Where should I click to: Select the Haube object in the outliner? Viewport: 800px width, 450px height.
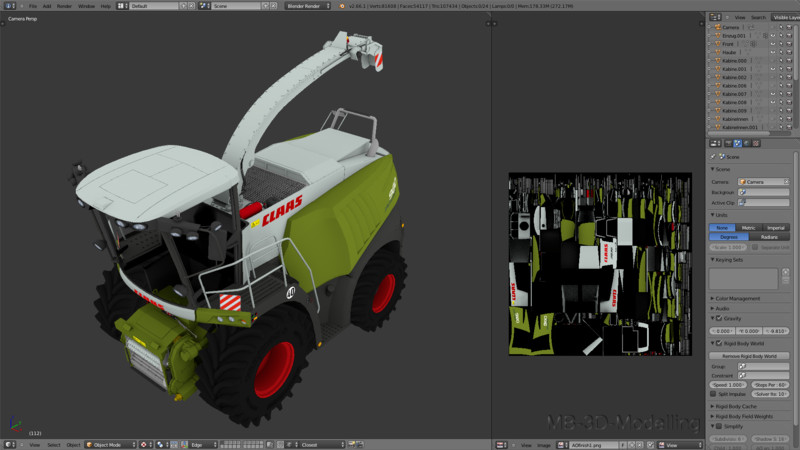pyautogui.click(x=729, y=52)
